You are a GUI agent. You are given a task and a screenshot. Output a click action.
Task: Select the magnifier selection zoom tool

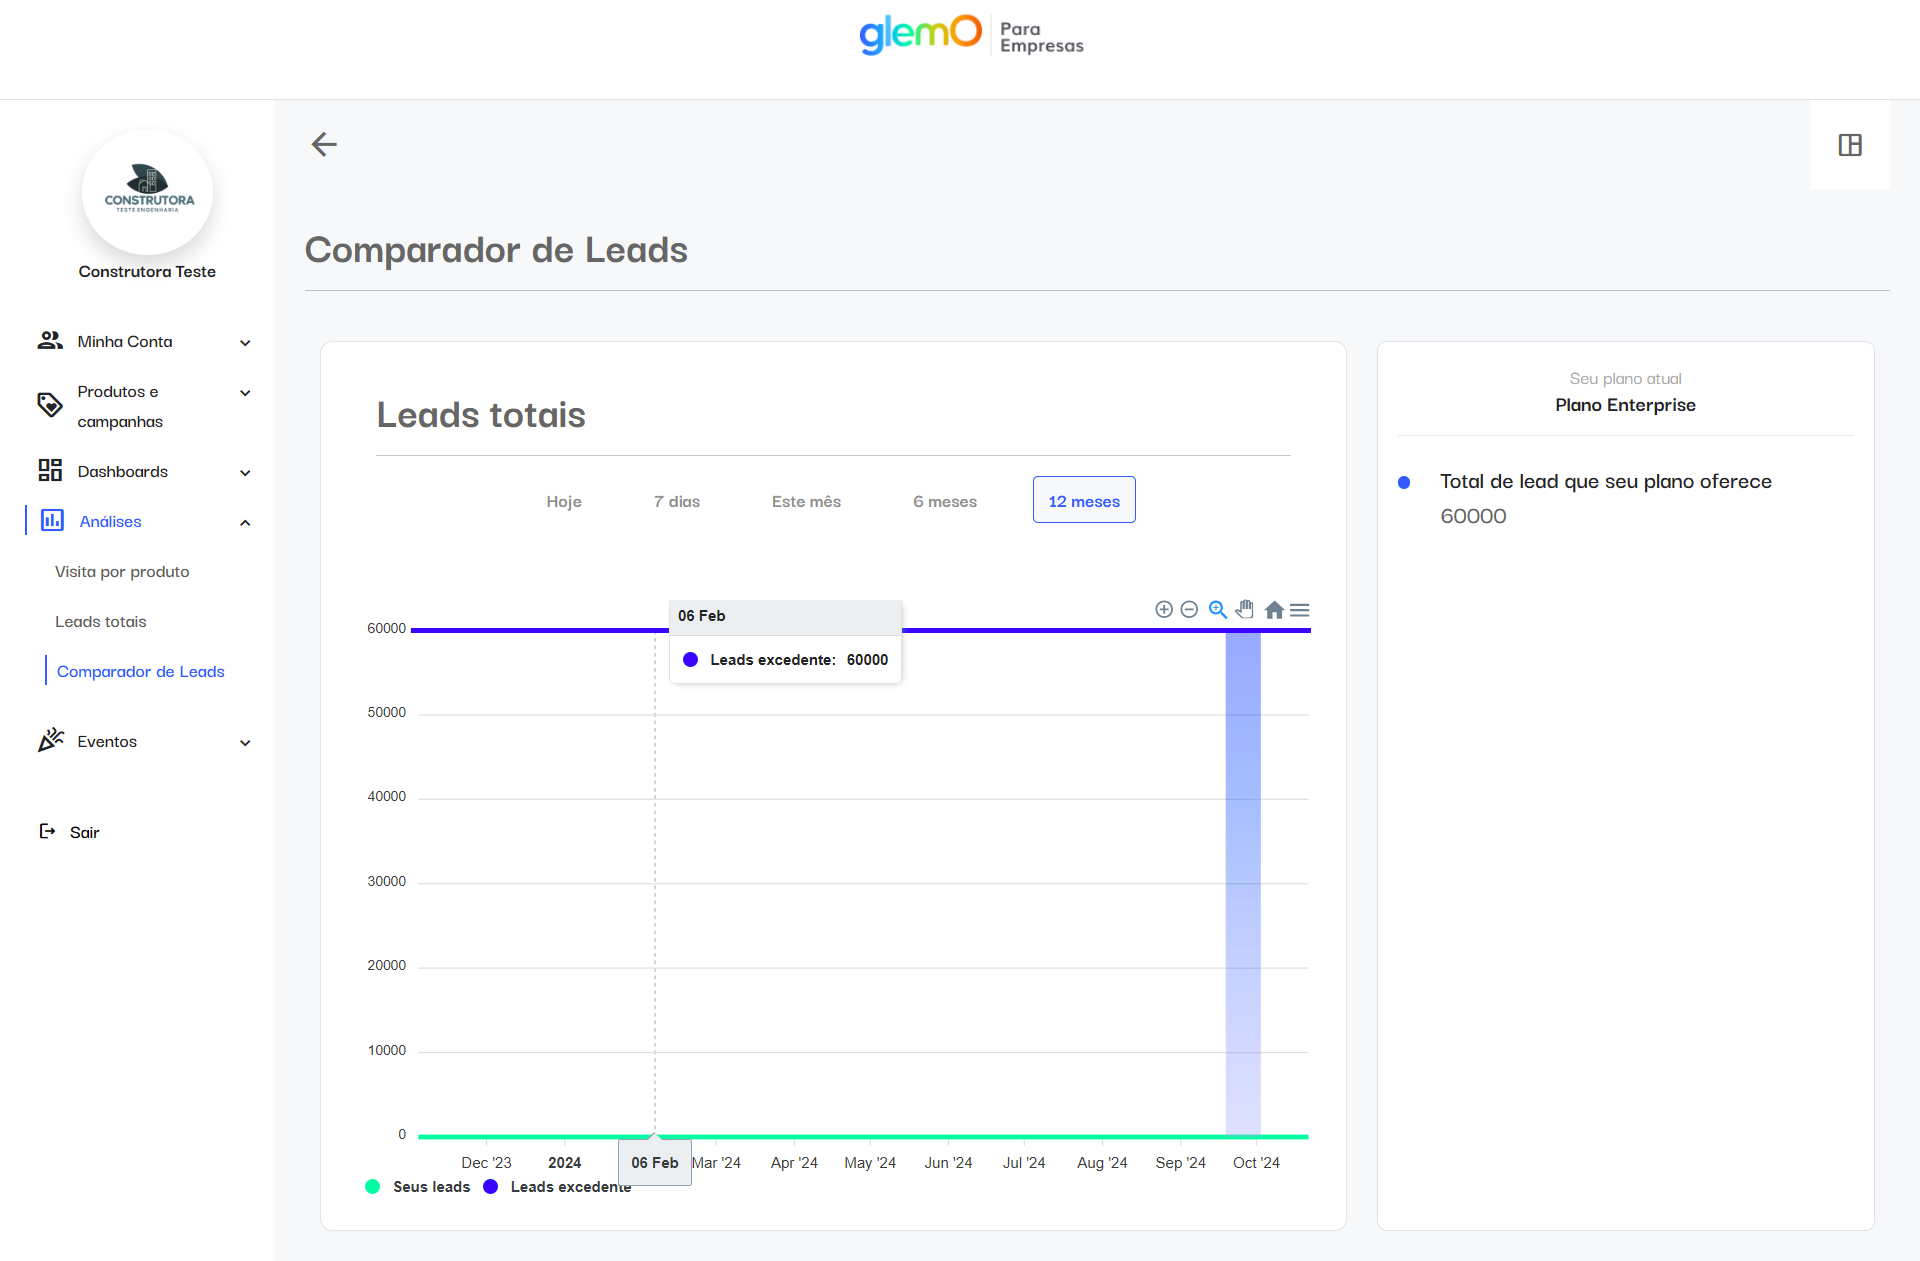click(1217, 610)
